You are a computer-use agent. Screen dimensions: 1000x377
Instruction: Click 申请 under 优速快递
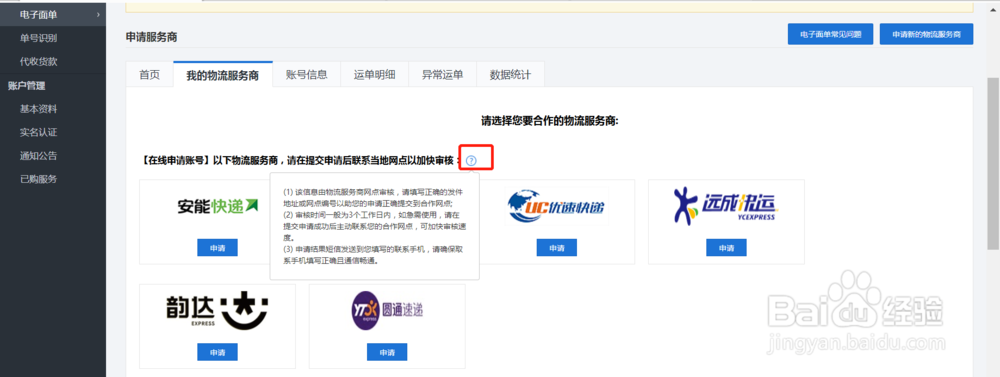click(x=557, y=248)
